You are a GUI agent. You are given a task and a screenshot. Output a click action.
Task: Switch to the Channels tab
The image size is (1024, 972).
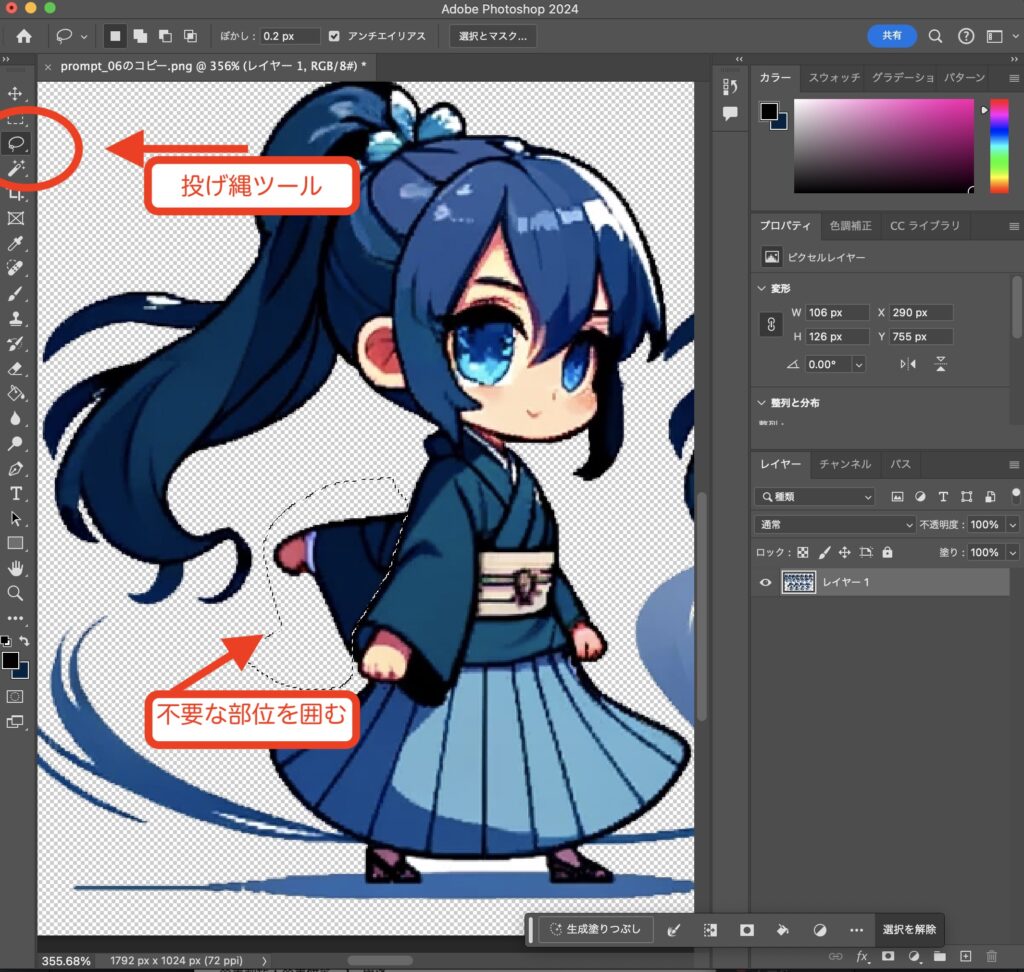click(845, 464)
